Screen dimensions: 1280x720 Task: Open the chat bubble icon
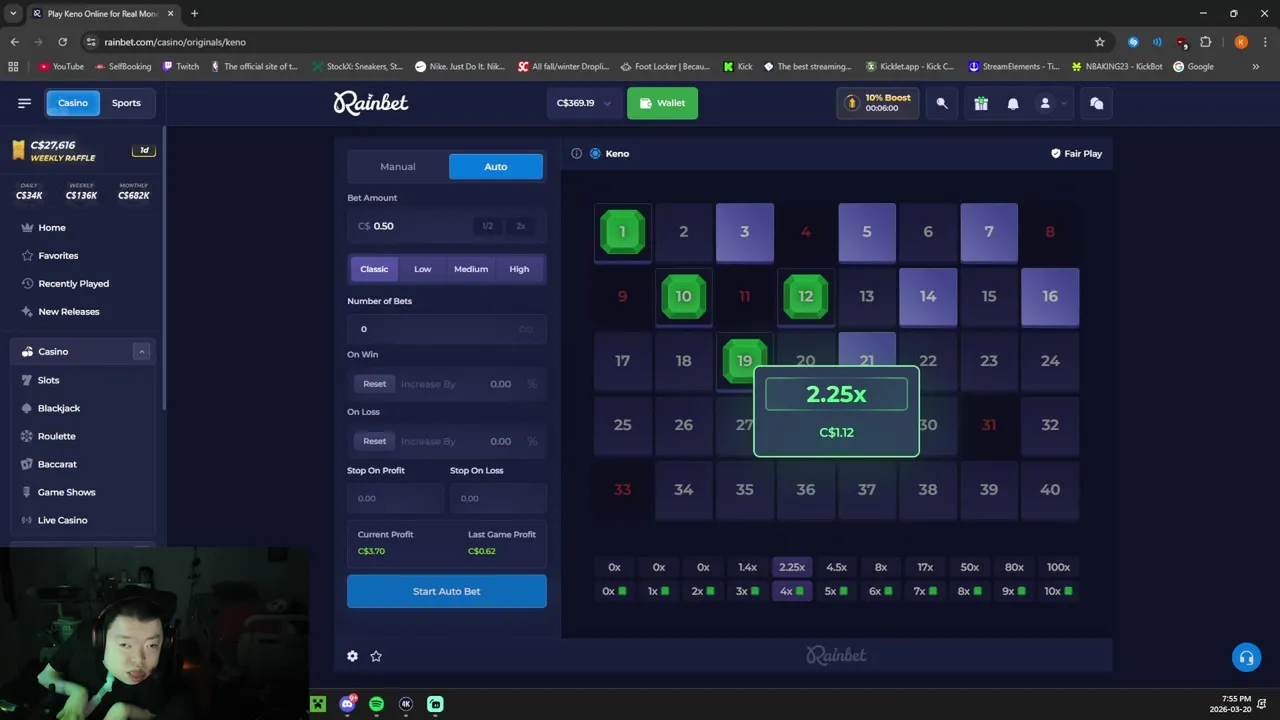(1096, 103)
